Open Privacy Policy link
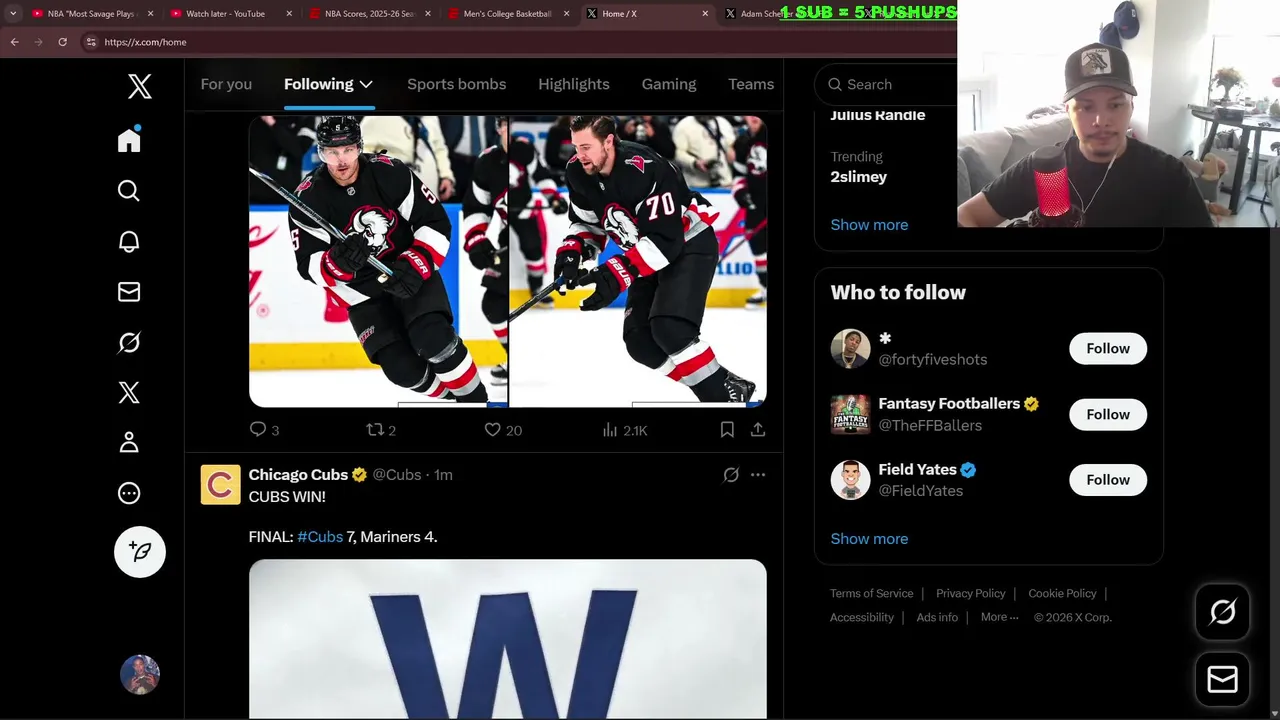 pos(971,593)
